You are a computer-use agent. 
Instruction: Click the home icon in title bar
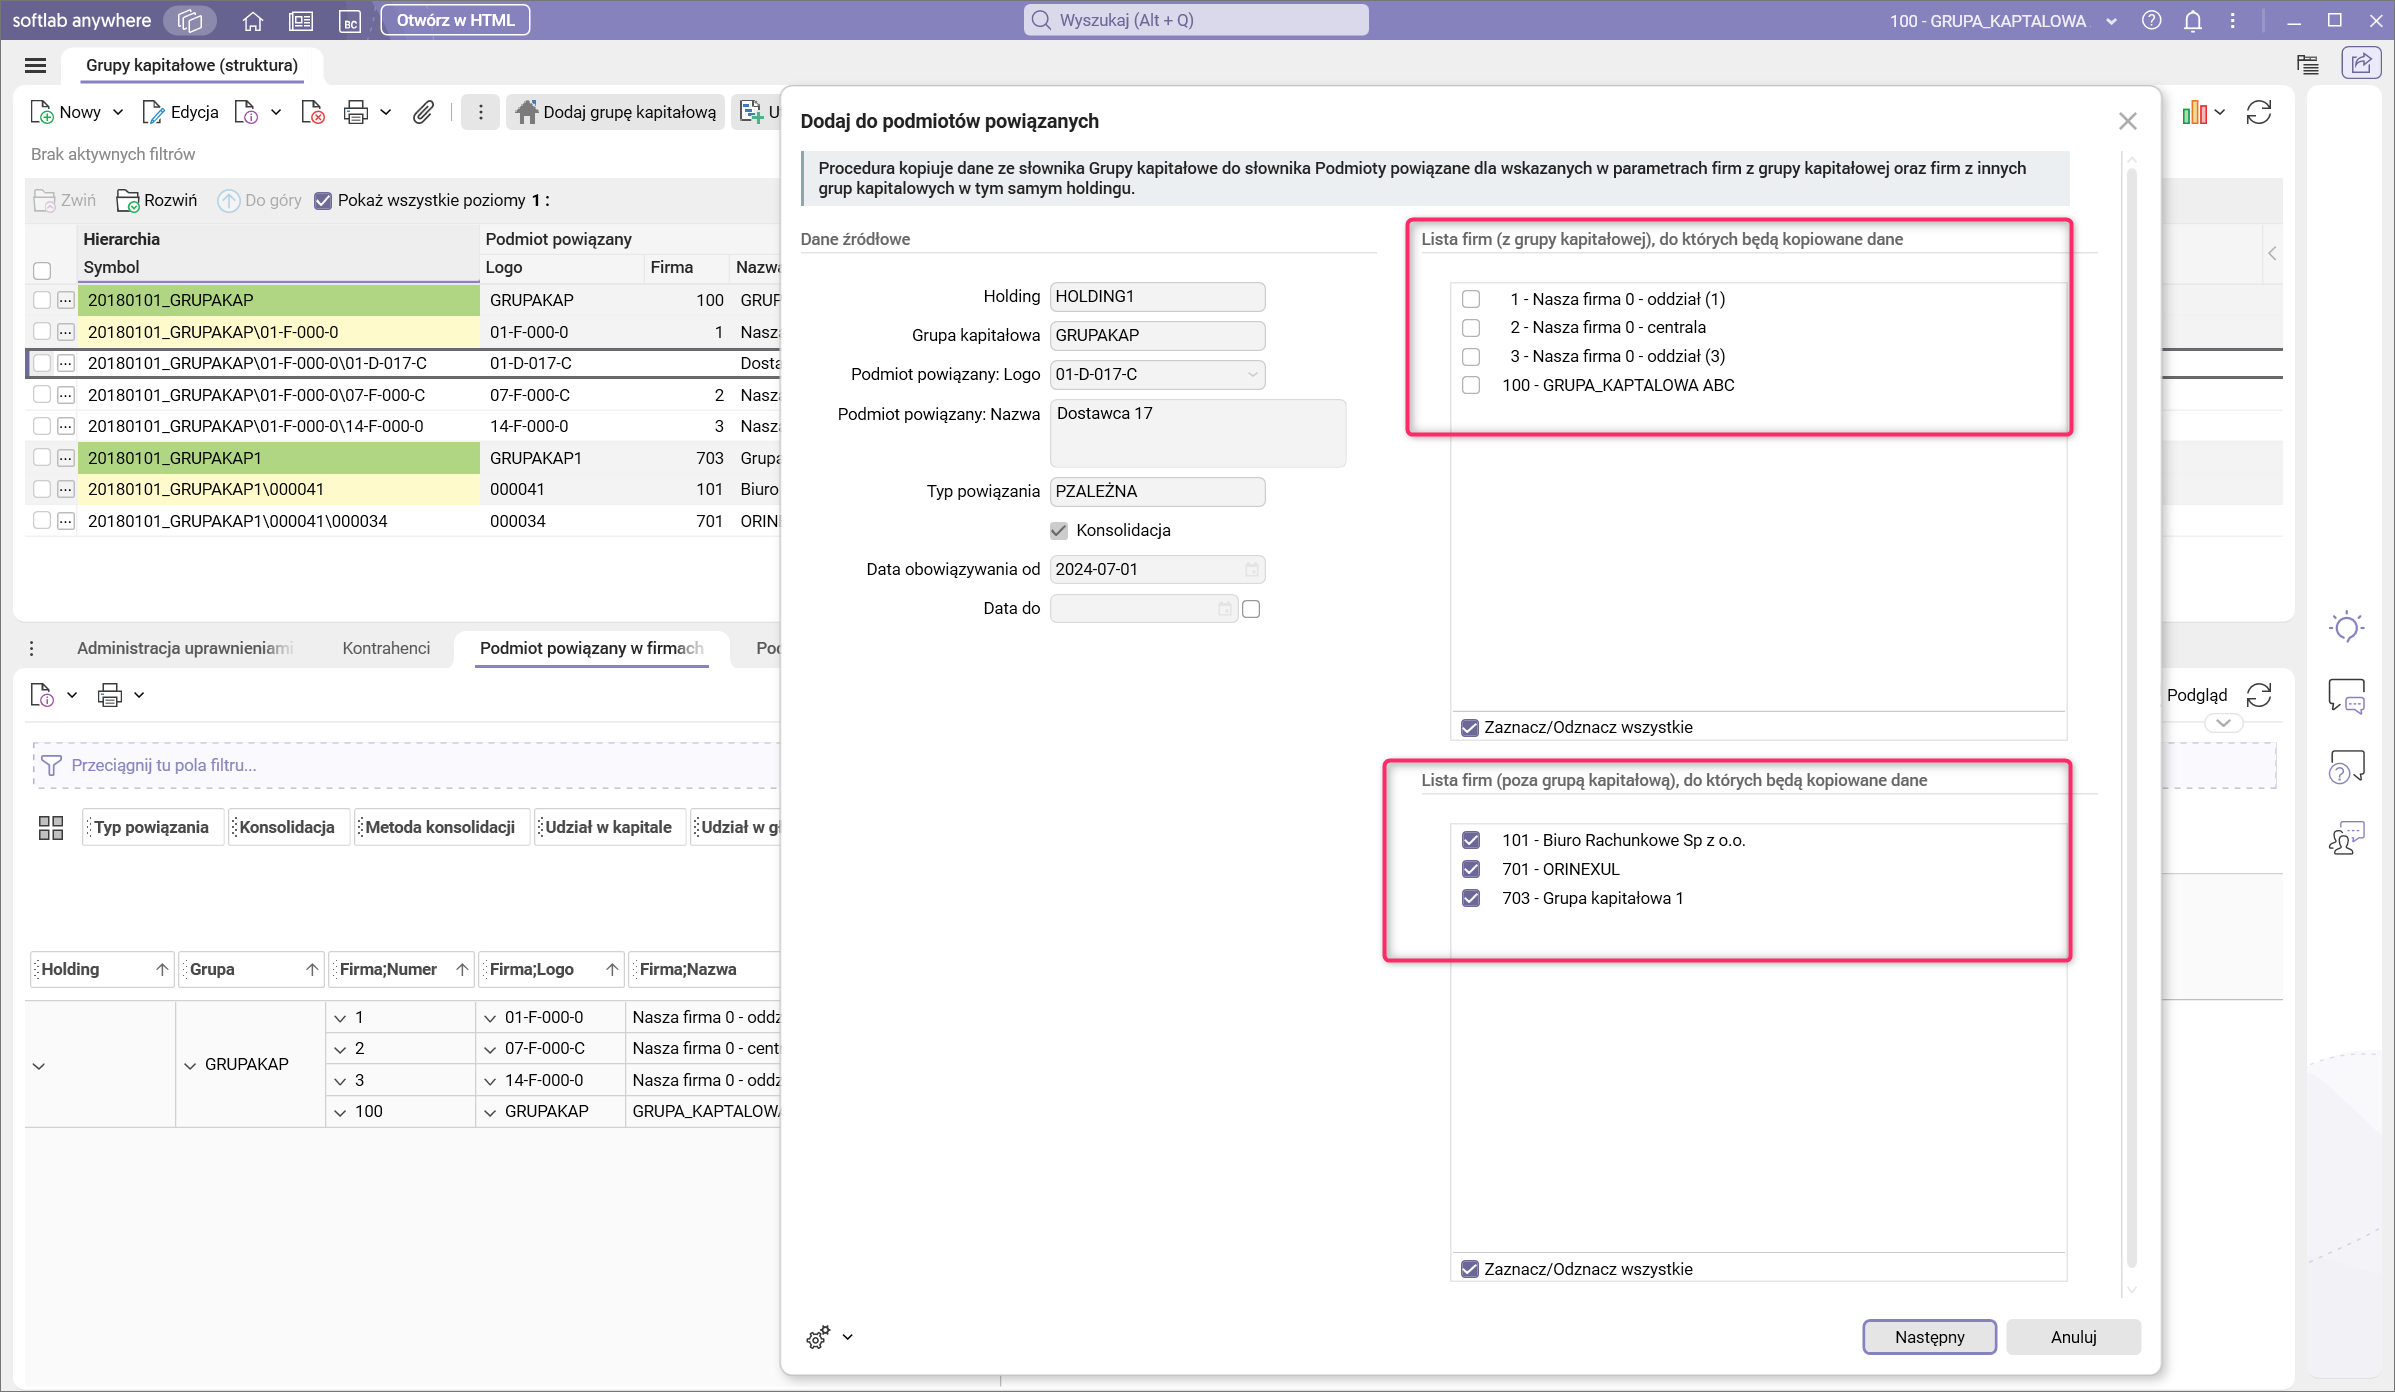253,20
